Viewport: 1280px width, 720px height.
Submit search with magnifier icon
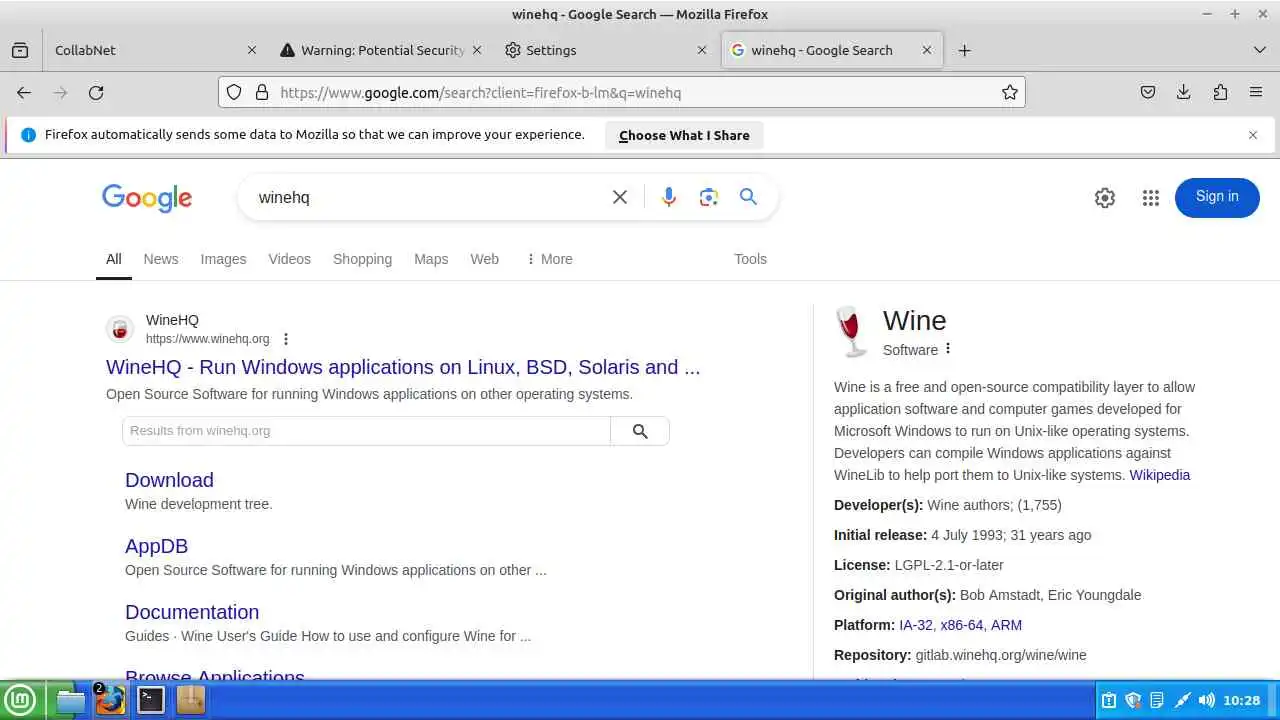tap(748, 197)
